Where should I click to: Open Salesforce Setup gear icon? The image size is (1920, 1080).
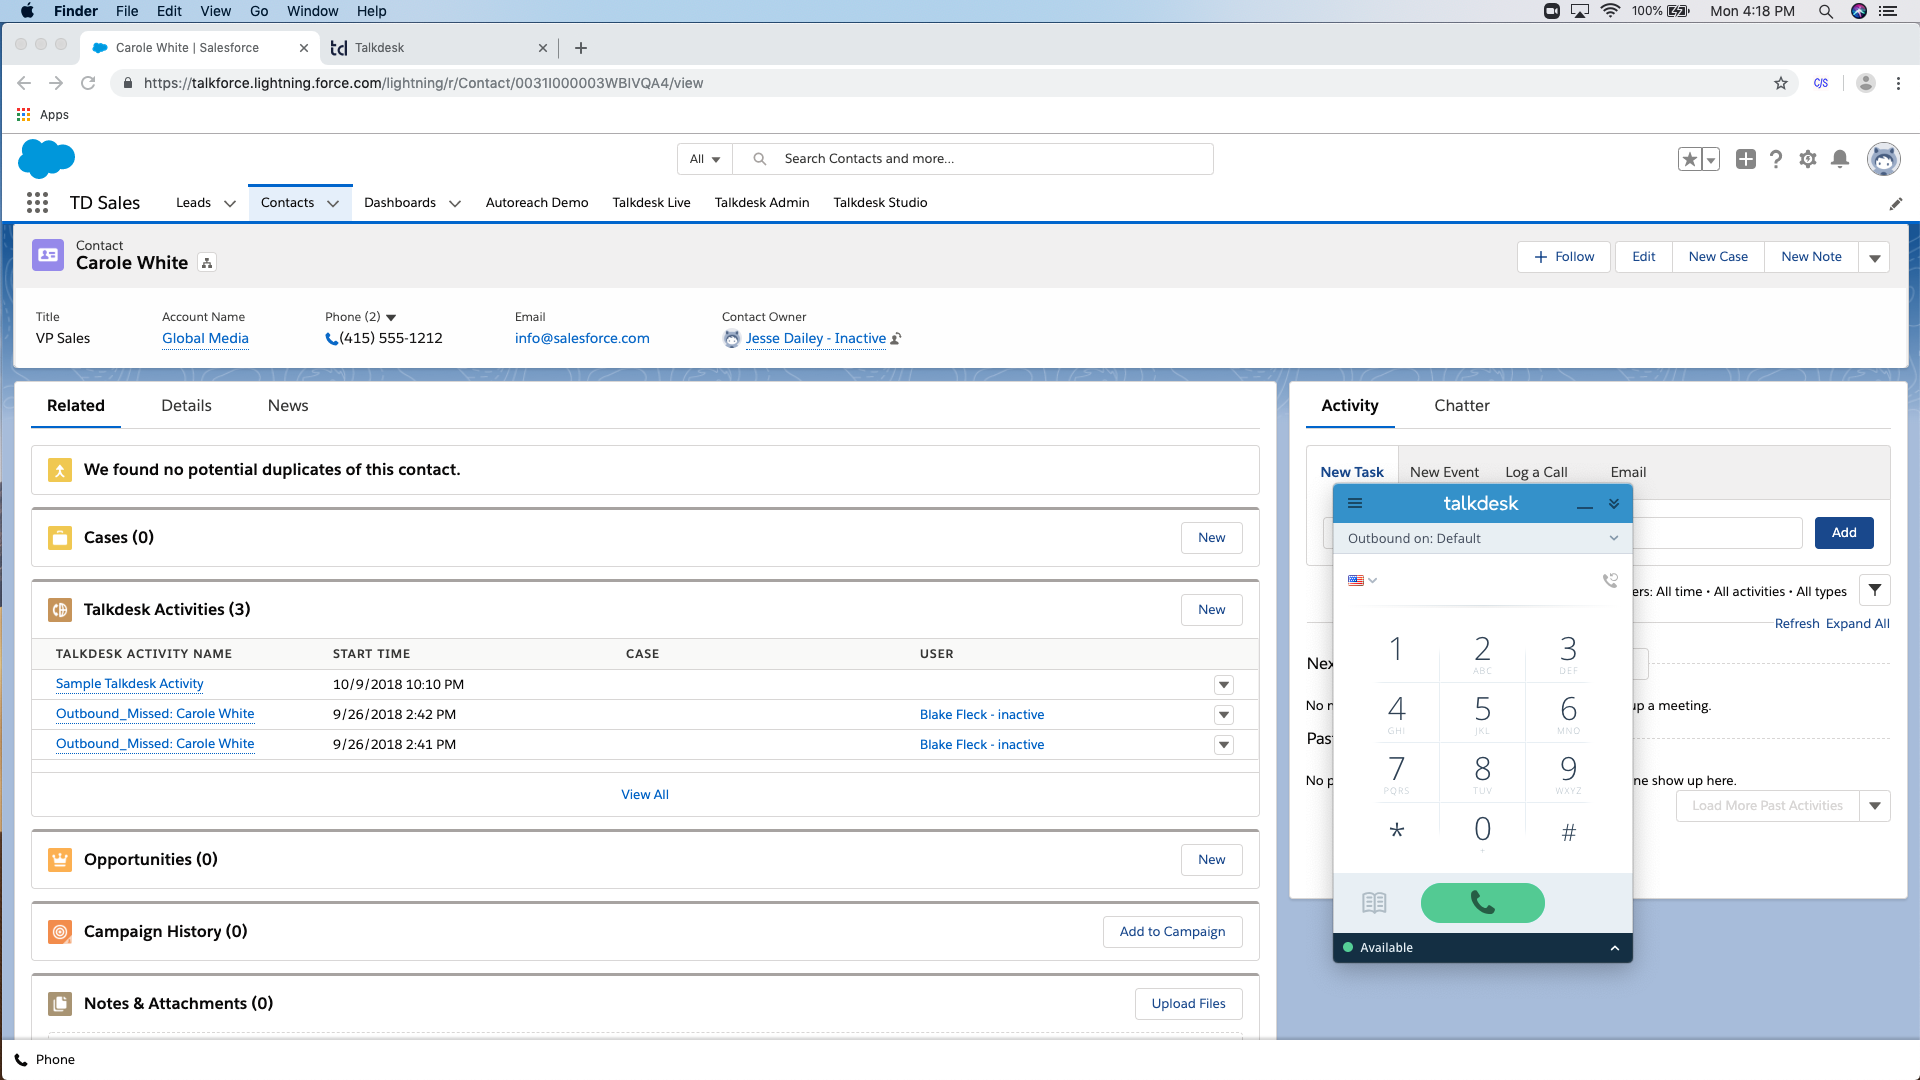(1807, 159)
